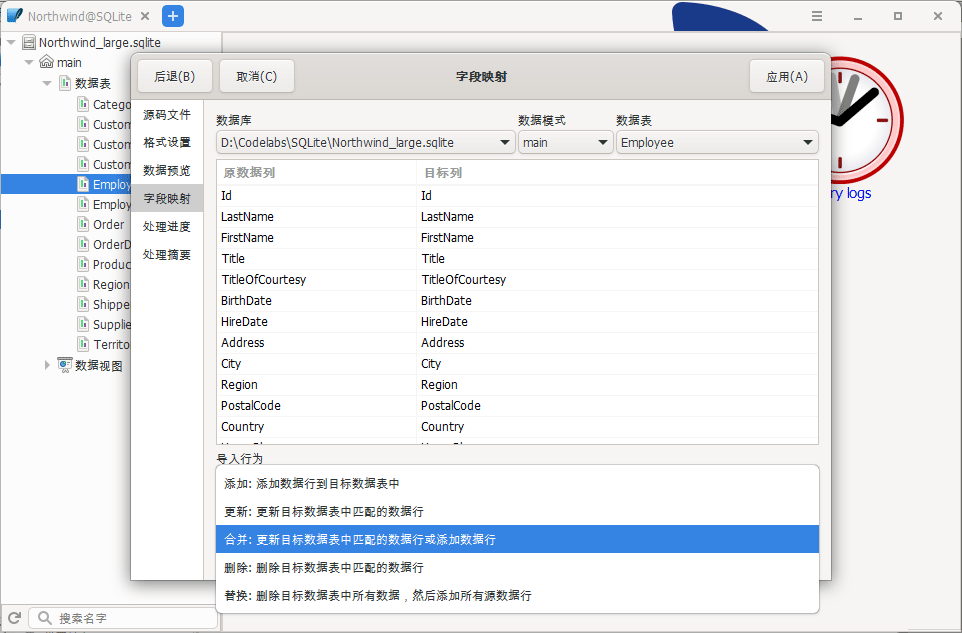Select 合并 merge import behavior option

pyautogui.click(x=517, y=539)
